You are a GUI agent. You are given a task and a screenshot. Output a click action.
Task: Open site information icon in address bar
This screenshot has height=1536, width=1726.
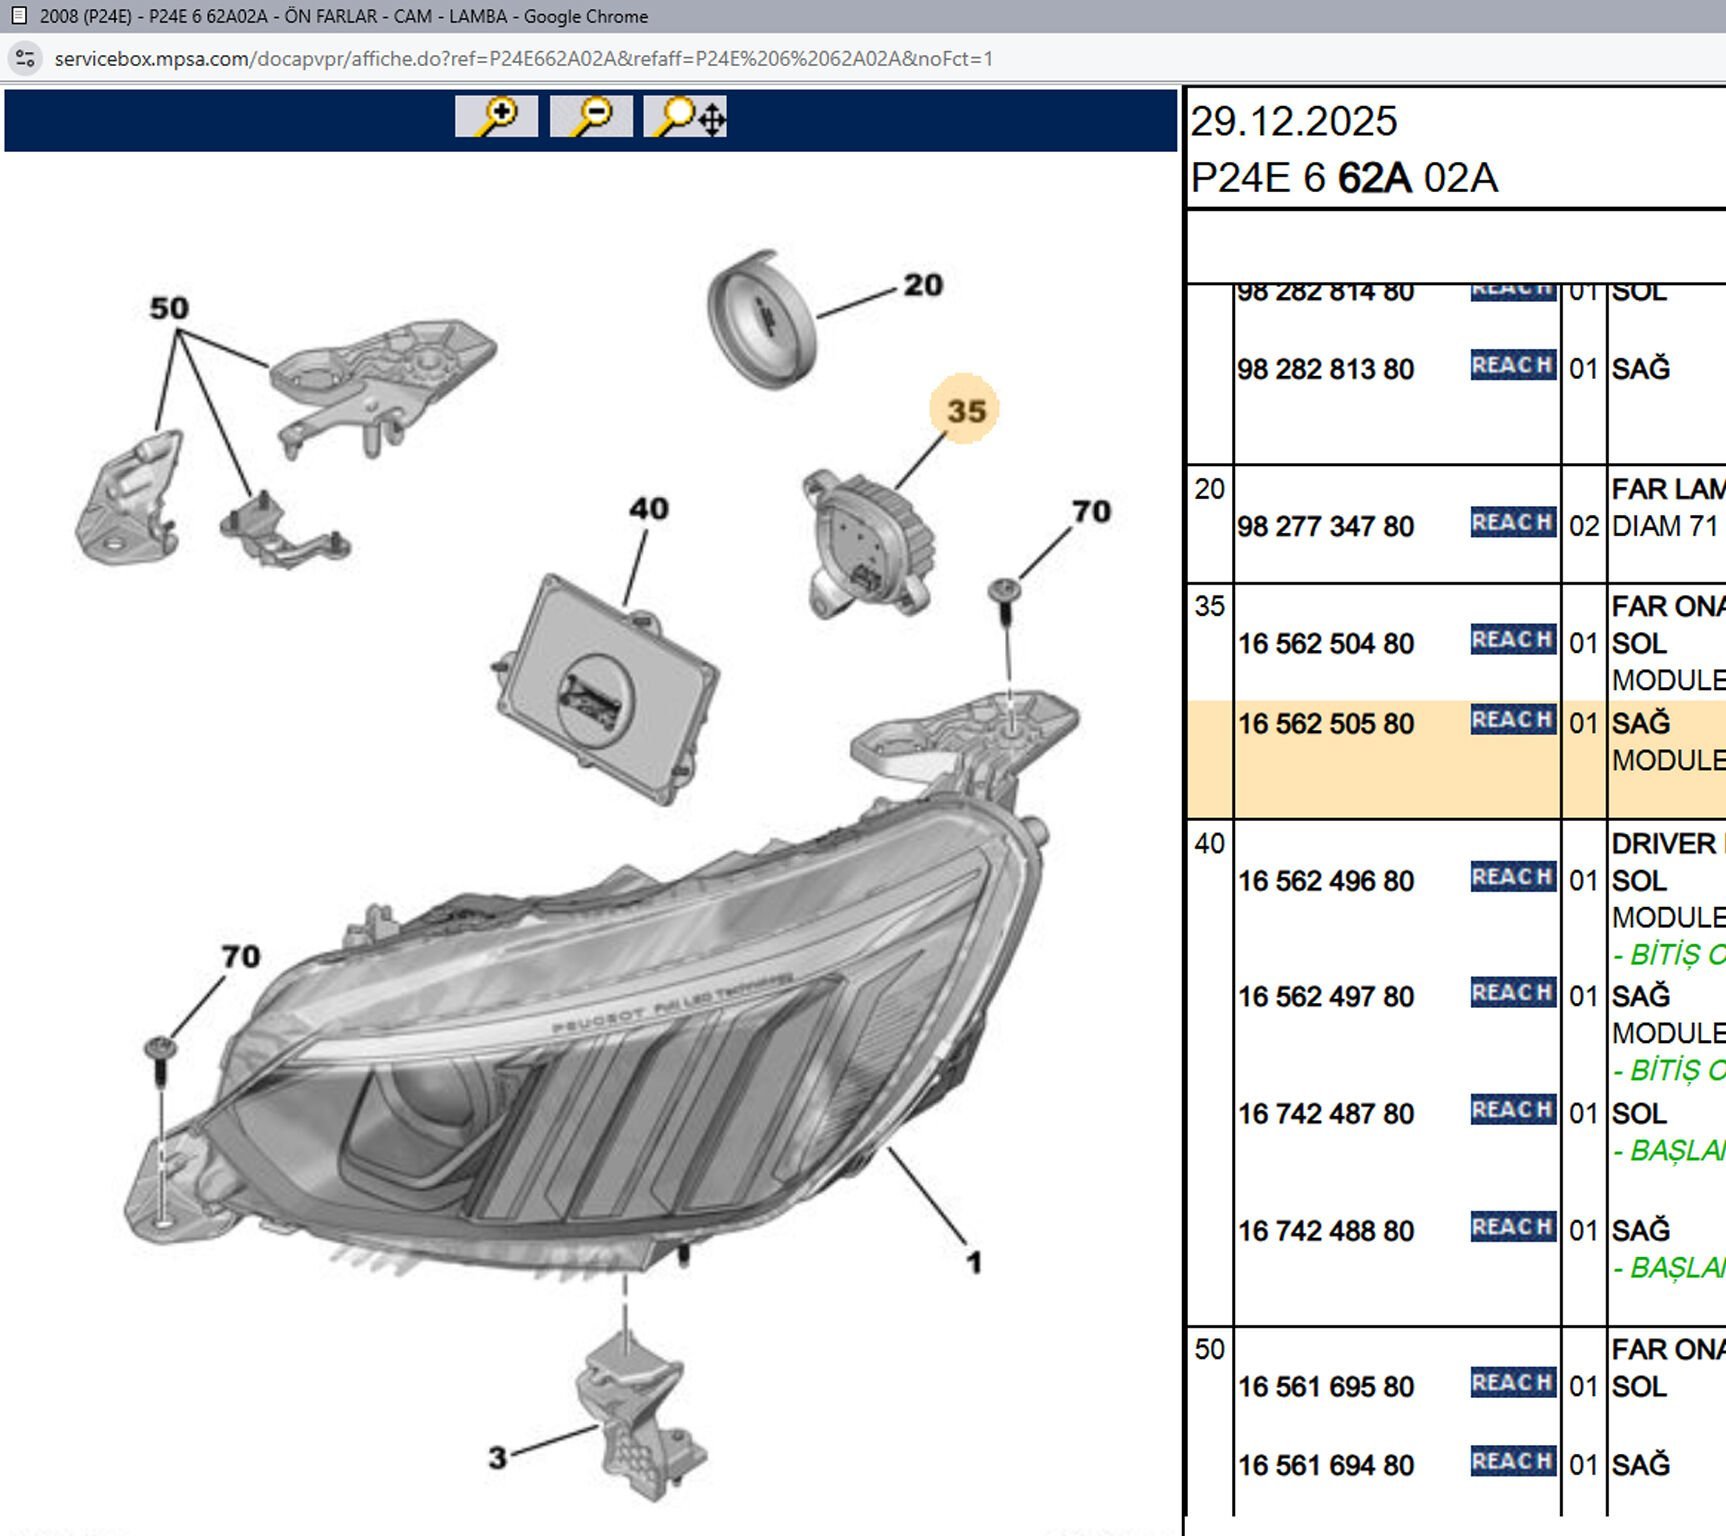pos(25,59)
